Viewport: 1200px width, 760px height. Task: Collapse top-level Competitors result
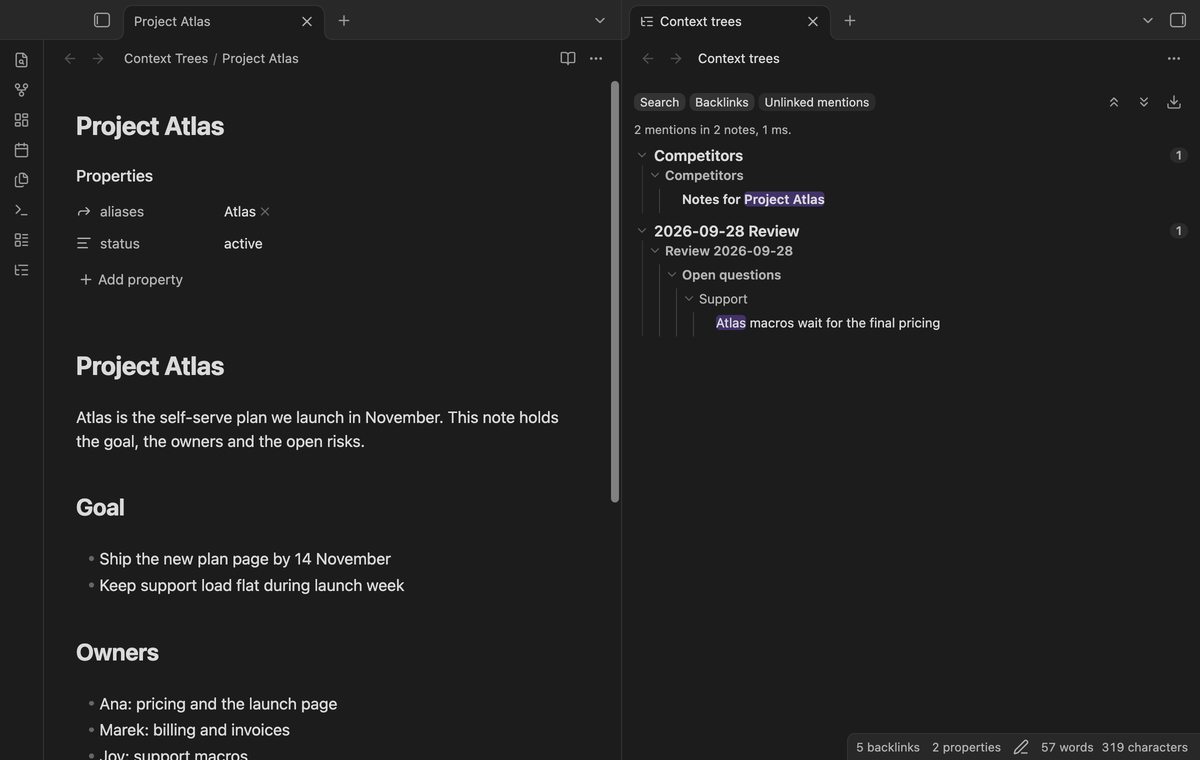pos(642,155)
